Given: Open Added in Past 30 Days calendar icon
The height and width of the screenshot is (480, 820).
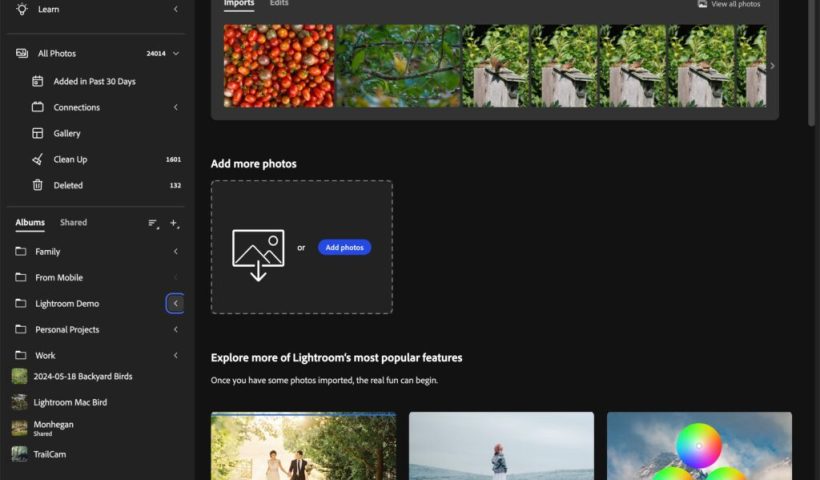Looking at the screenshot, I should tap(38, 81).
